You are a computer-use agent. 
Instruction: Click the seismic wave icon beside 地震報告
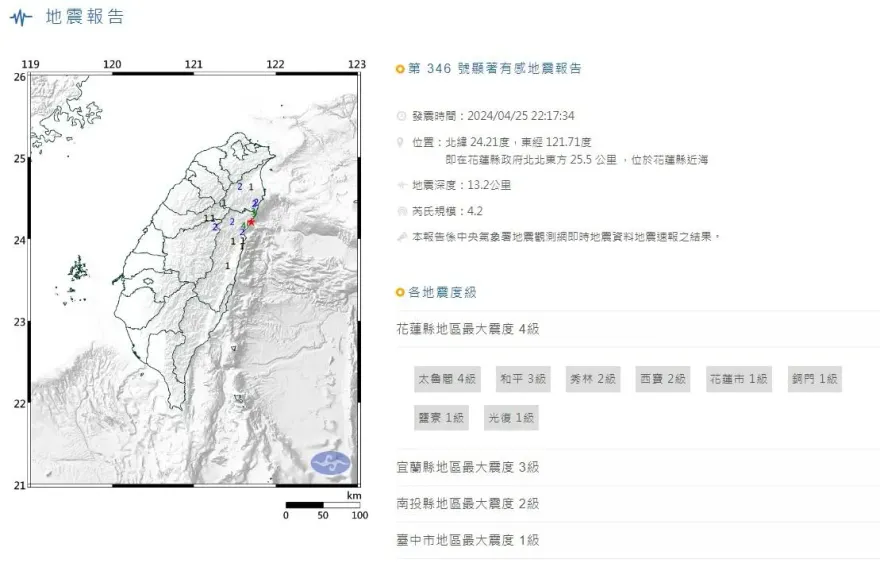coord(21,19)
